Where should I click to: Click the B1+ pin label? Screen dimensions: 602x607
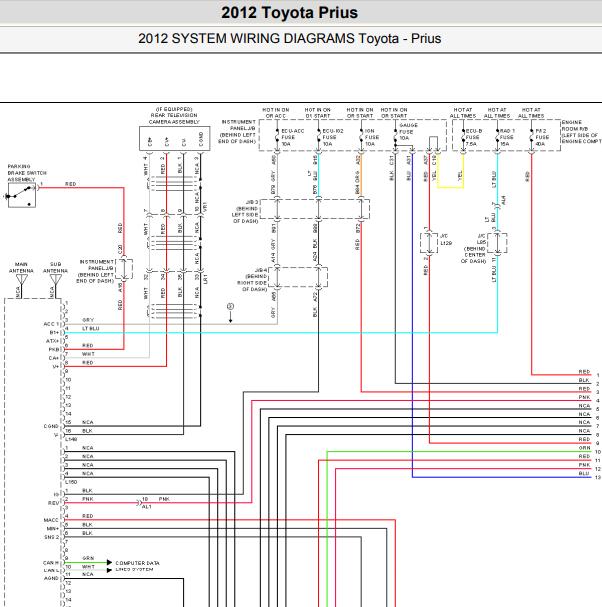tap(54, 333)
